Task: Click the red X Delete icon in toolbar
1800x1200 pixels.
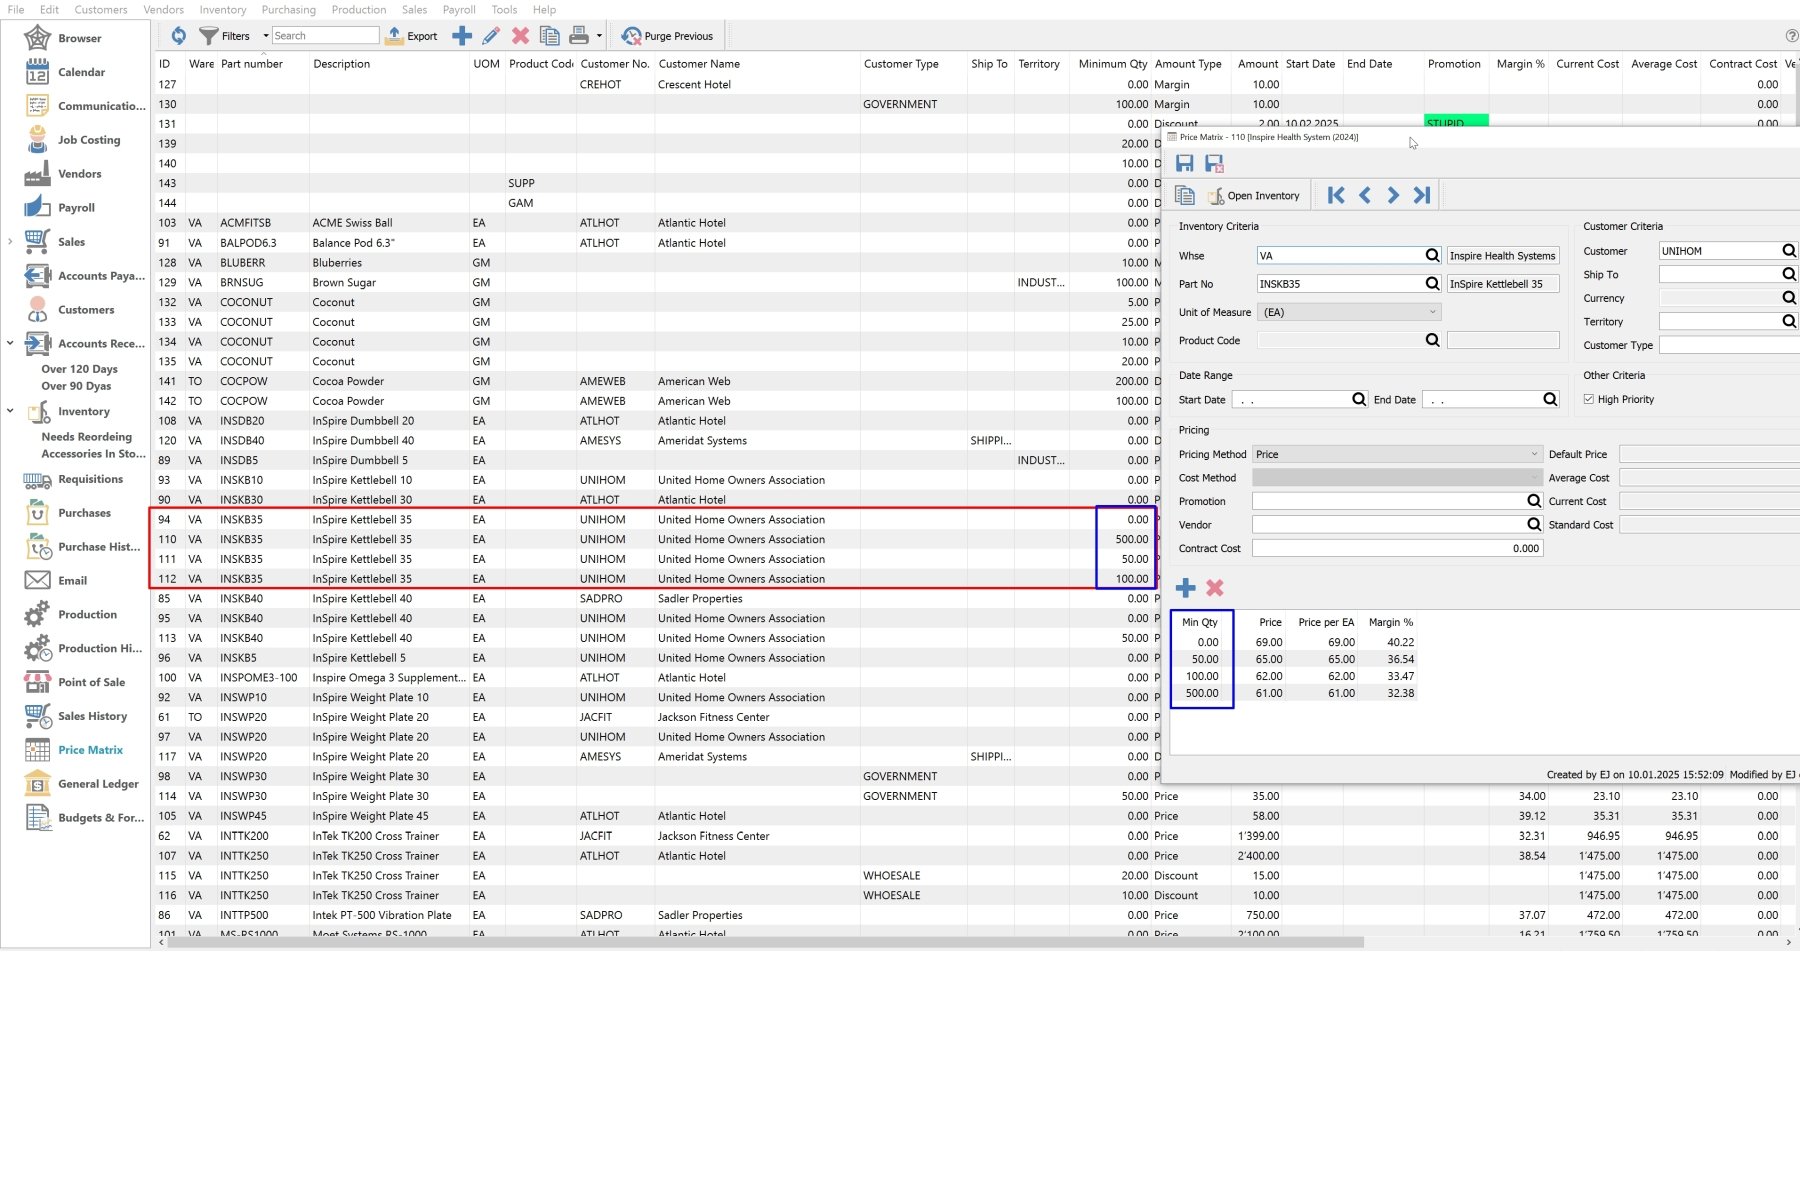Action: (520, 36)
